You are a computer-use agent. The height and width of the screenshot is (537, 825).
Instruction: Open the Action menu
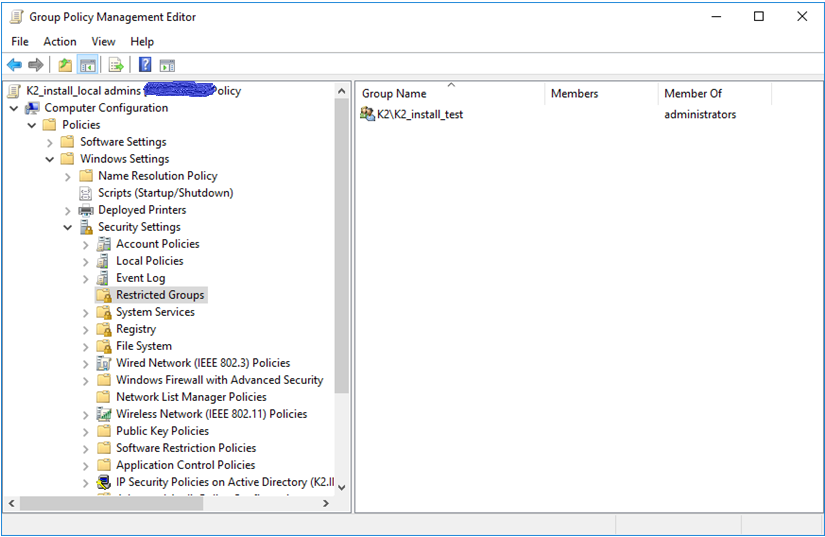tap(60, 42)
